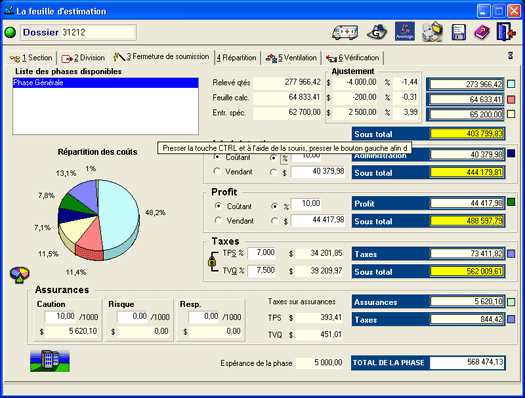Click the light blue swatch beside 273 966,42
This screenshot has height=398, width=525.
point(511,84)
